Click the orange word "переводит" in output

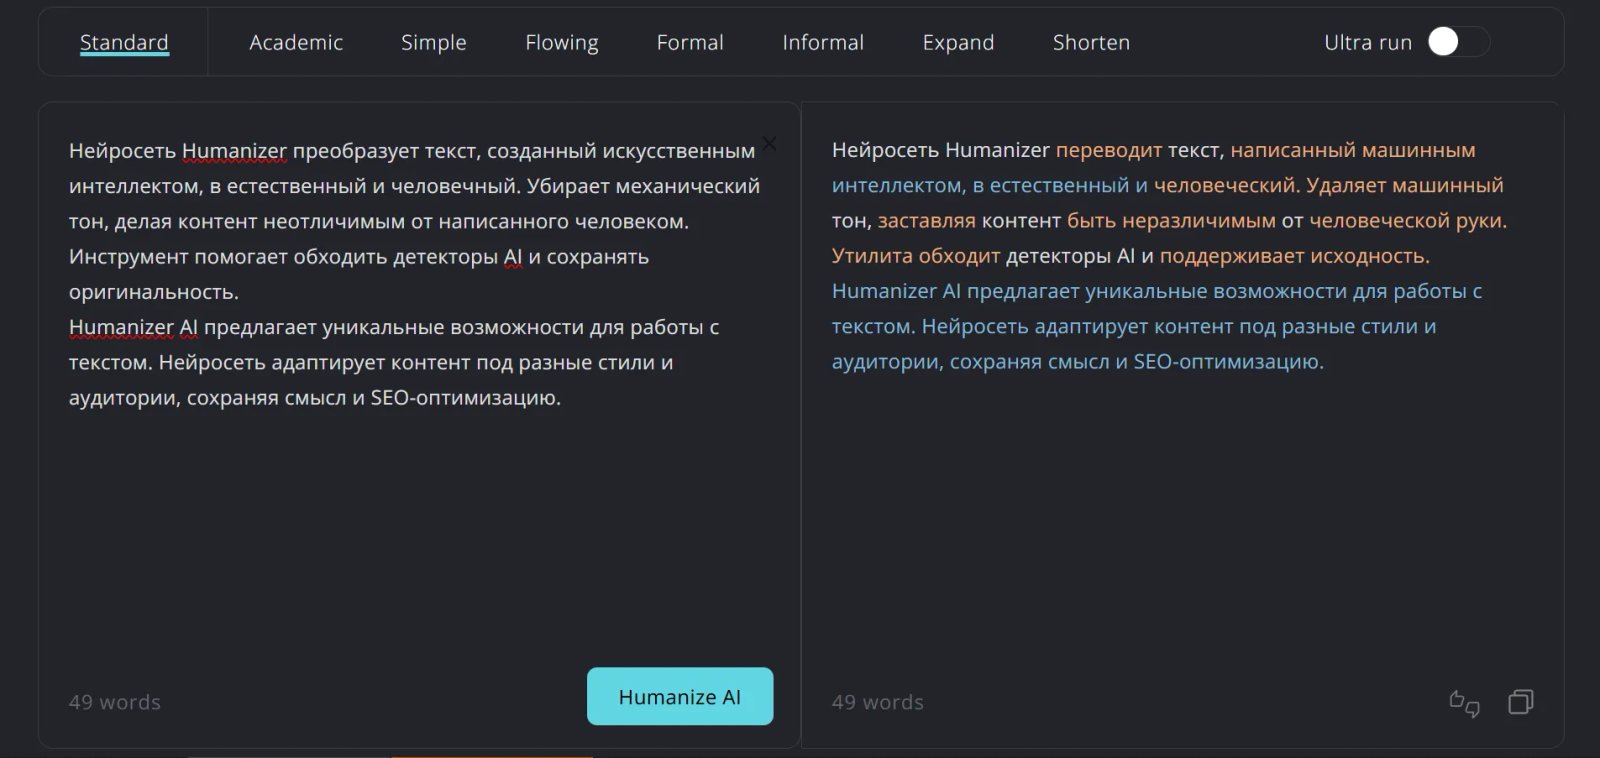(1109, 150)
